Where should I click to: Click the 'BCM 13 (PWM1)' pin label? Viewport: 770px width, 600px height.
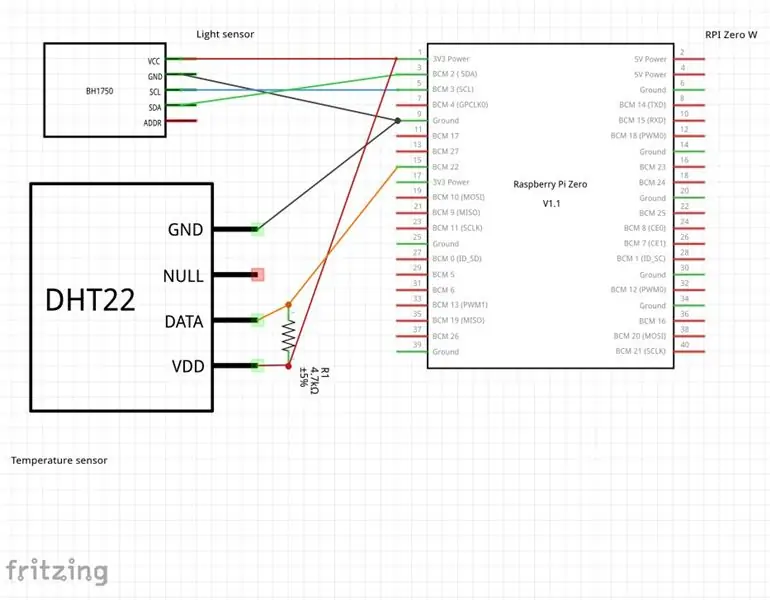460,305
